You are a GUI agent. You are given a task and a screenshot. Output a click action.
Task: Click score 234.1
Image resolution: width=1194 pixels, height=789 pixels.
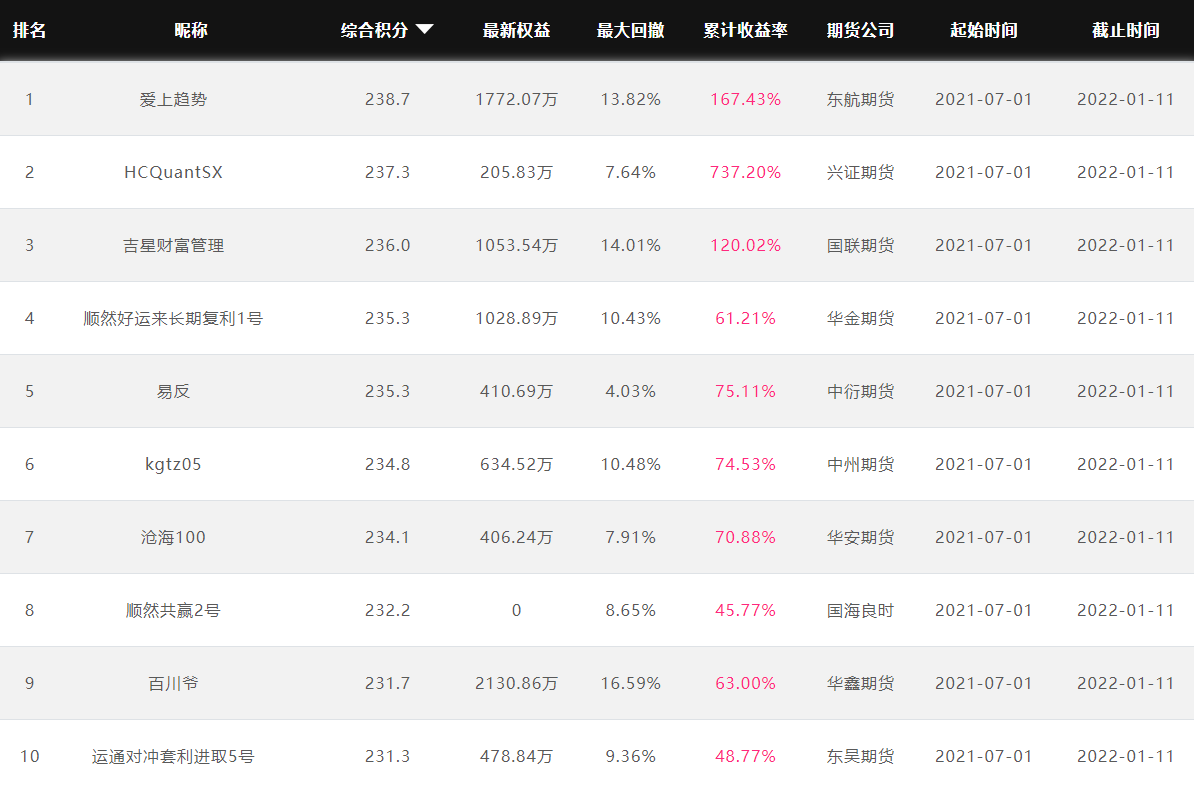tap(388, 538)
